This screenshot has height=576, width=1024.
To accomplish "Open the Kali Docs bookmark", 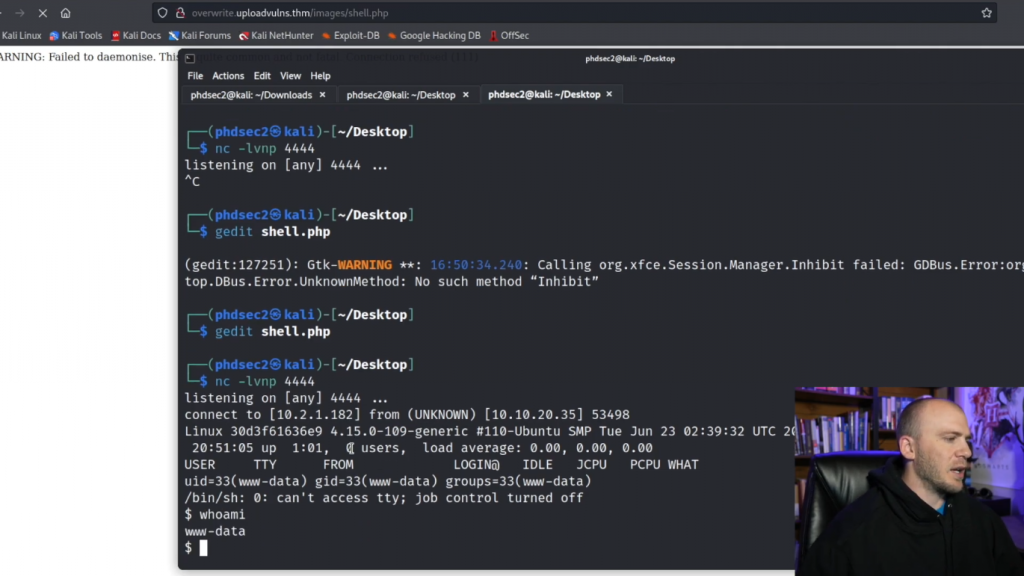I will [136, 36].
